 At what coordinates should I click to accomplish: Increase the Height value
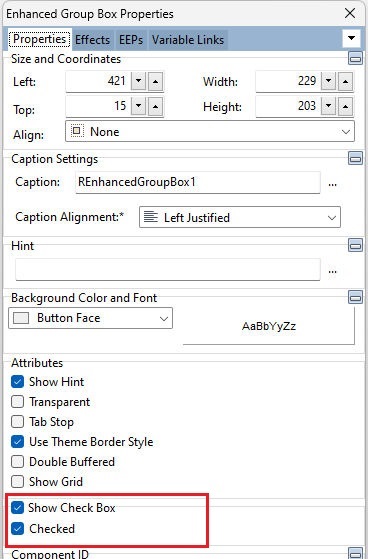(x=346, y=106)
